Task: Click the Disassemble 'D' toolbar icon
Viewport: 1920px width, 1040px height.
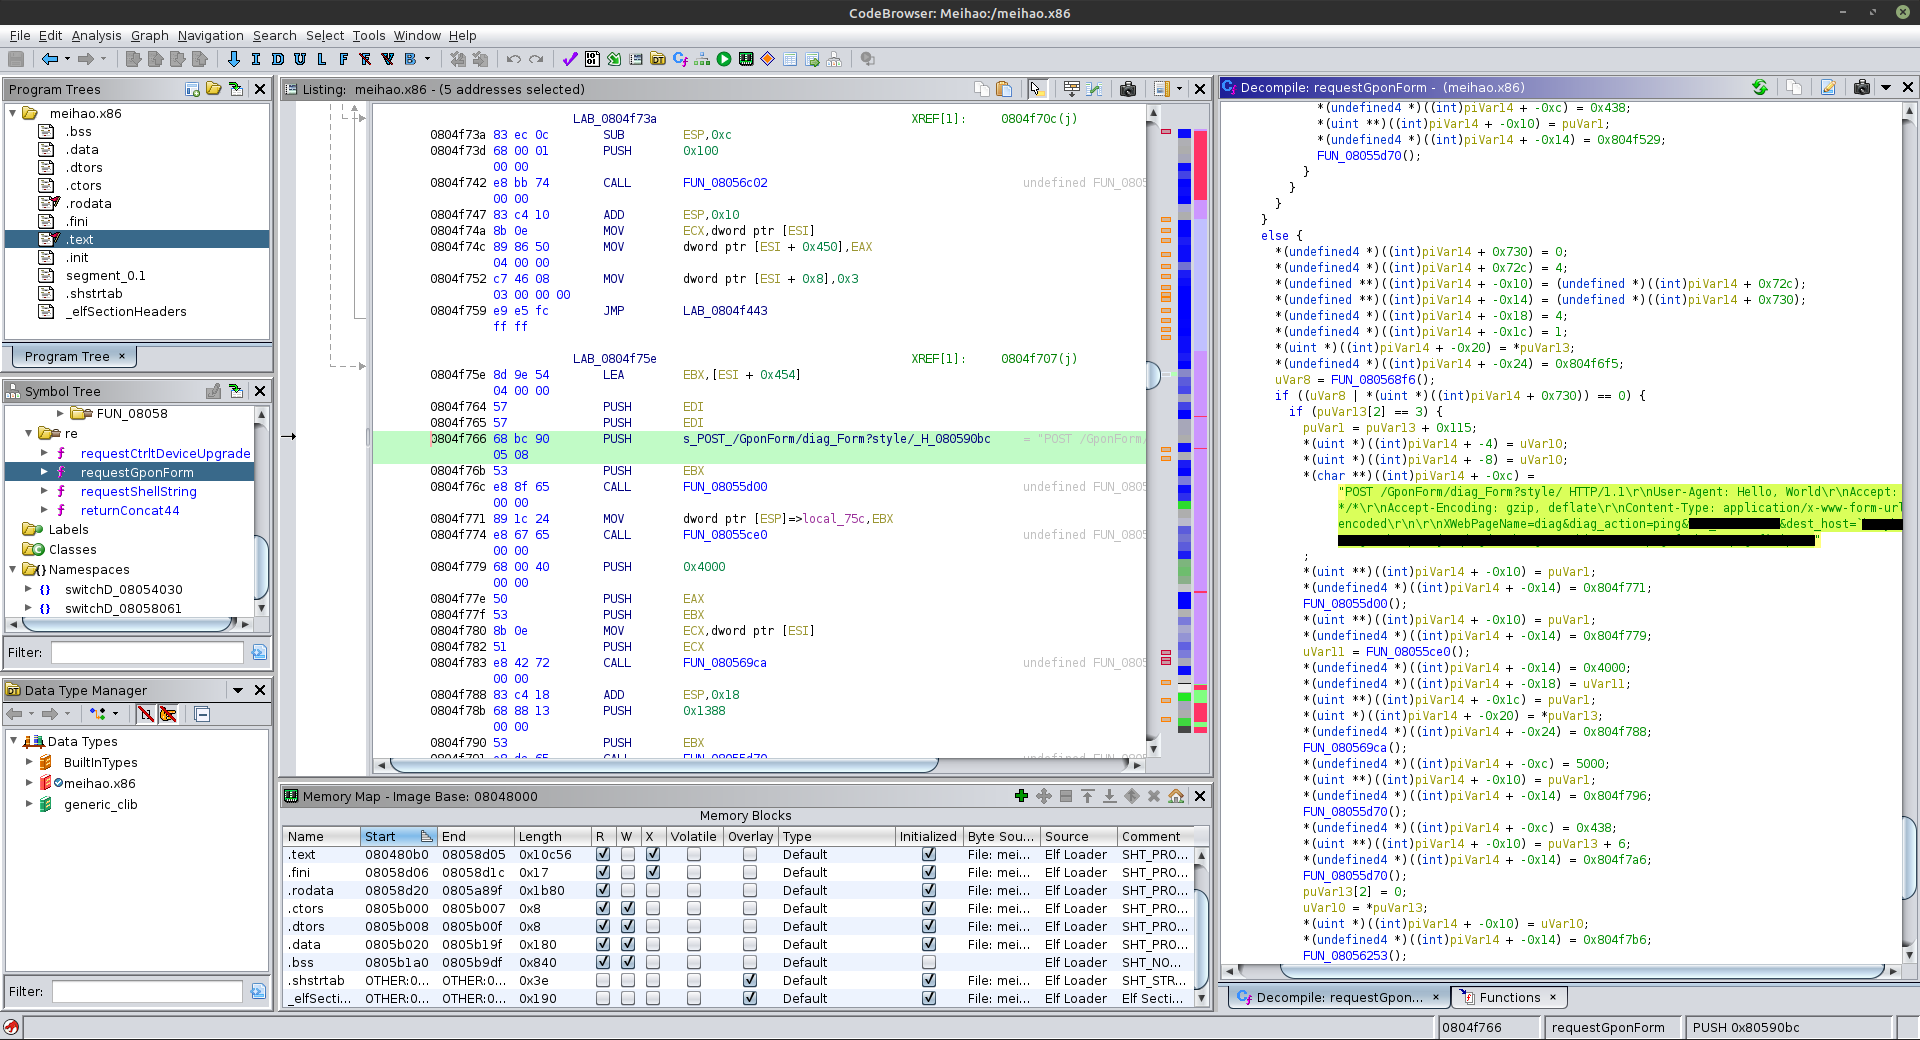Action: click(278, 59)
